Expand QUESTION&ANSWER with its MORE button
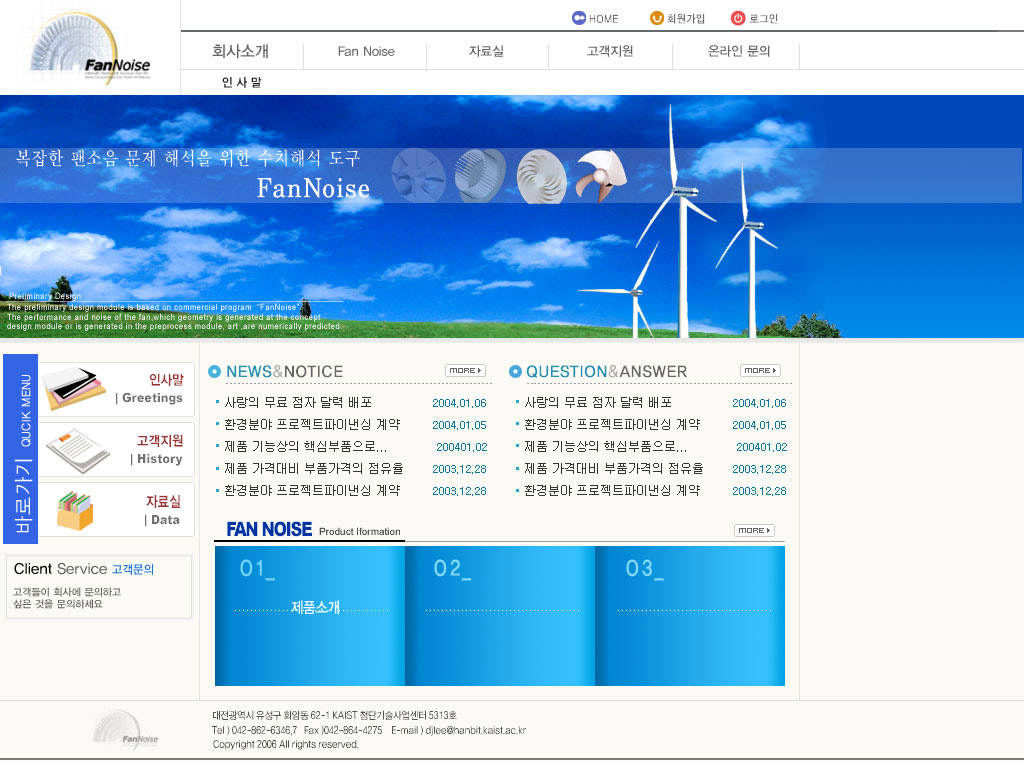Viewport: 1024px width, 763px height. (x=760, y=371)
